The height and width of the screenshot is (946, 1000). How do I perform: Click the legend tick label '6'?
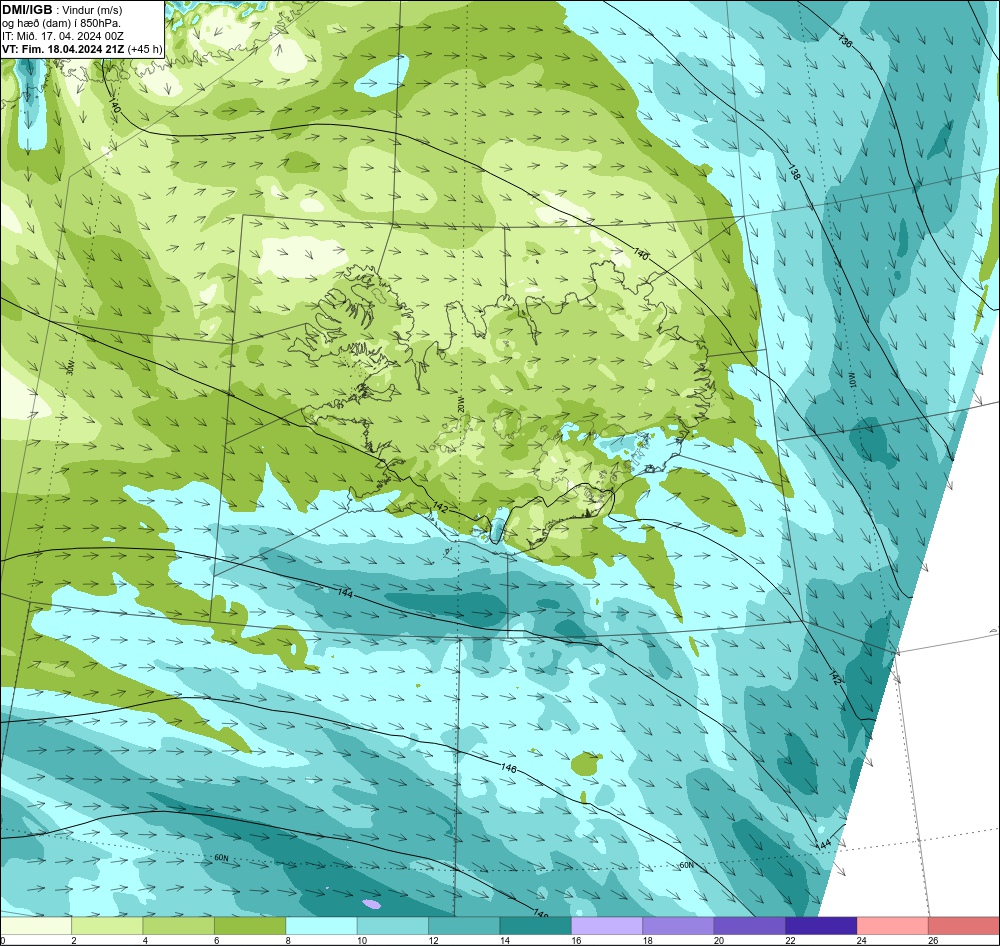217,940
